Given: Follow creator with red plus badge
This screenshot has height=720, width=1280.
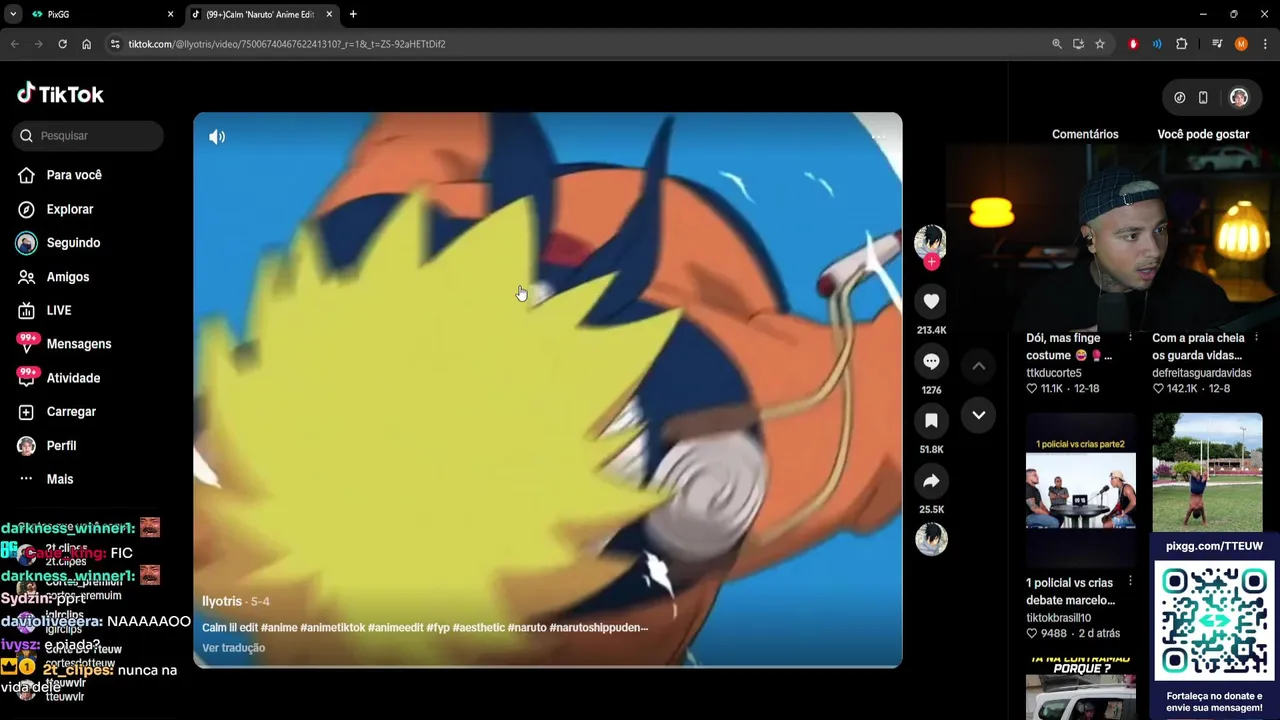Looking at the screenshot, I should click(x=931, y=262).
